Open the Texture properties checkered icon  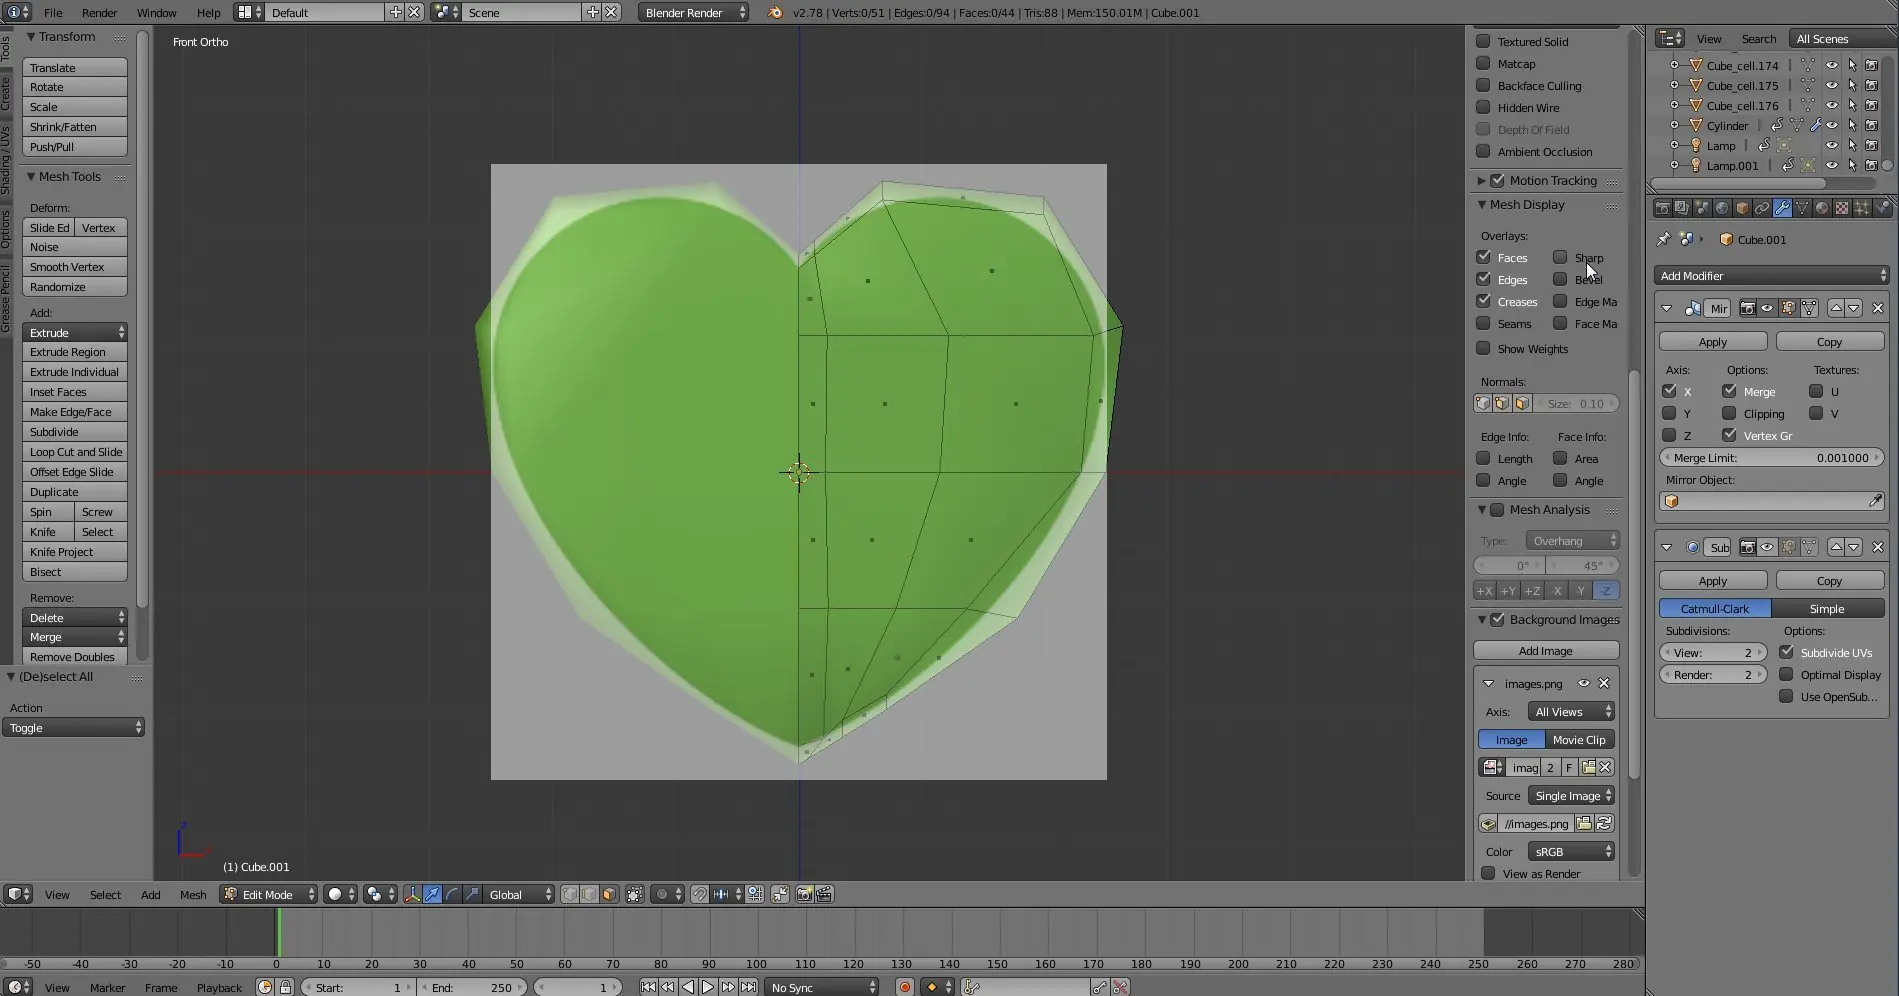pos(1840,208)
